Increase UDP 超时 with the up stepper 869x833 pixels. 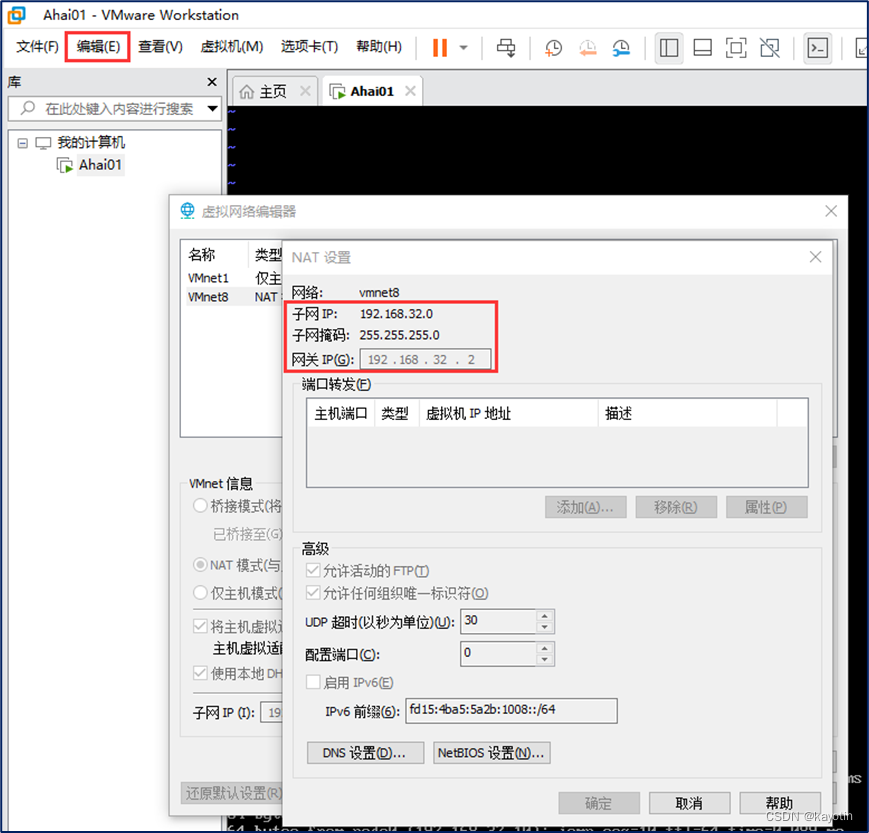click(544, 616)
